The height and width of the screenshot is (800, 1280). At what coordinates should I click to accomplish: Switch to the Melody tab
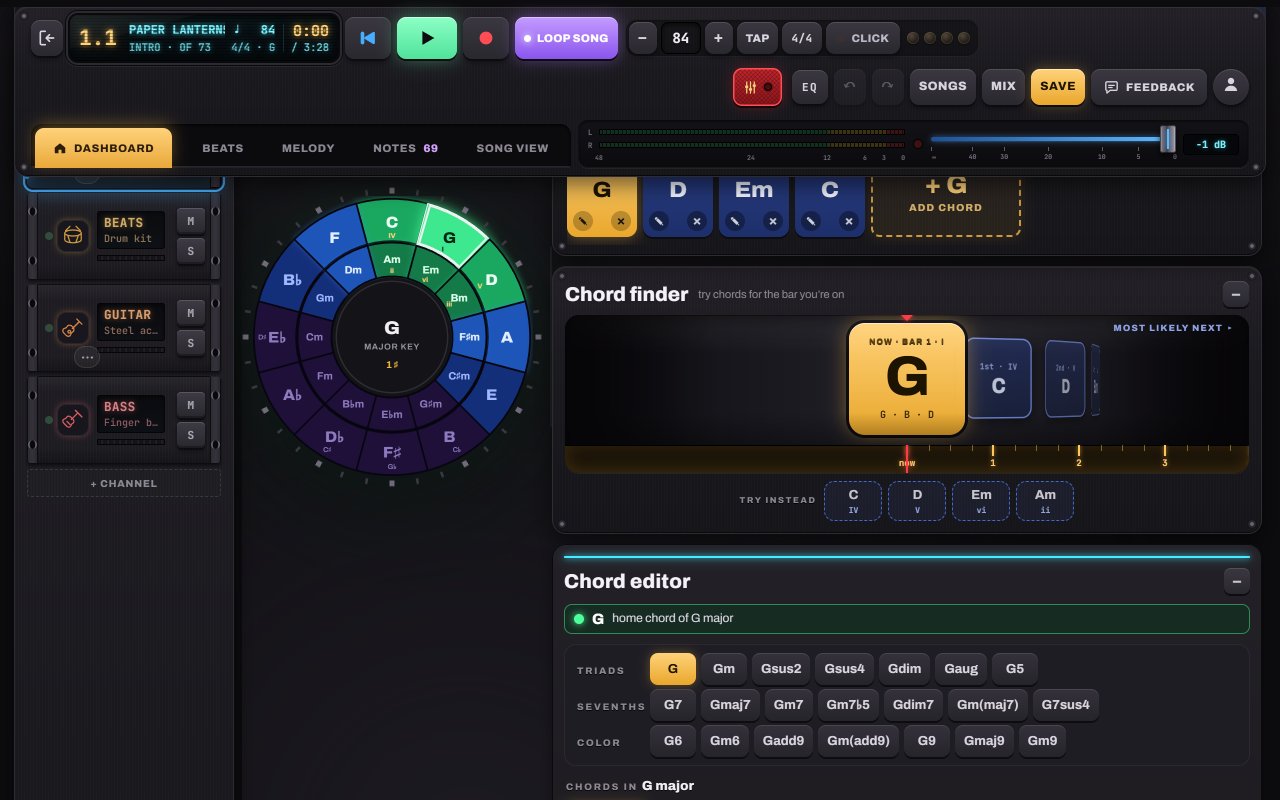[308, 148]
